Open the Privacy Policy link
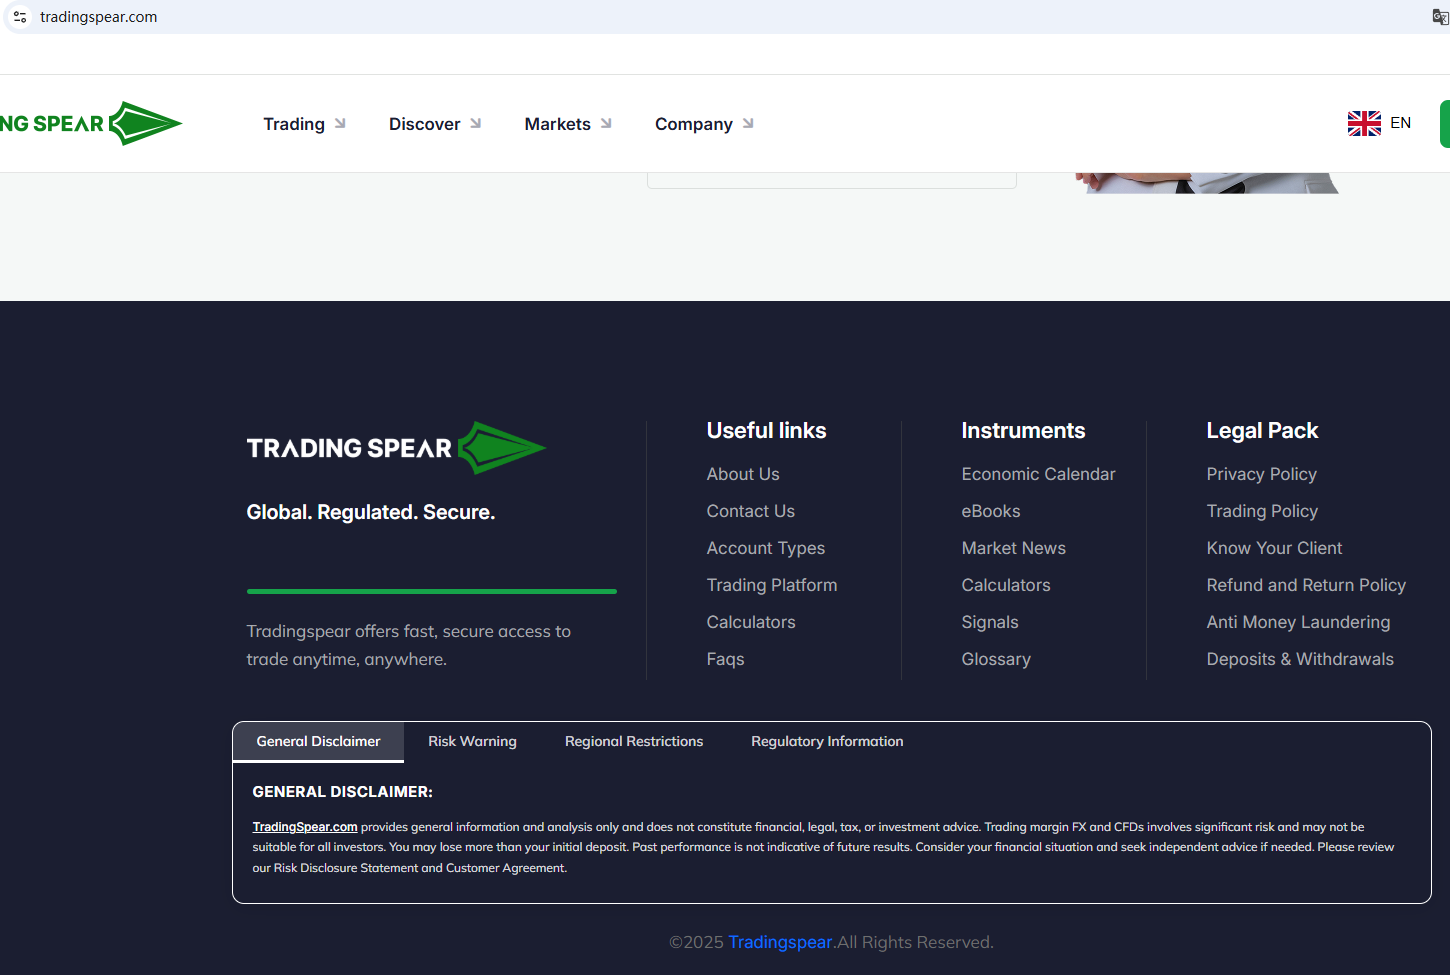The height and width of the screenshot is (975, 1450). click(x=1261, y=474)
